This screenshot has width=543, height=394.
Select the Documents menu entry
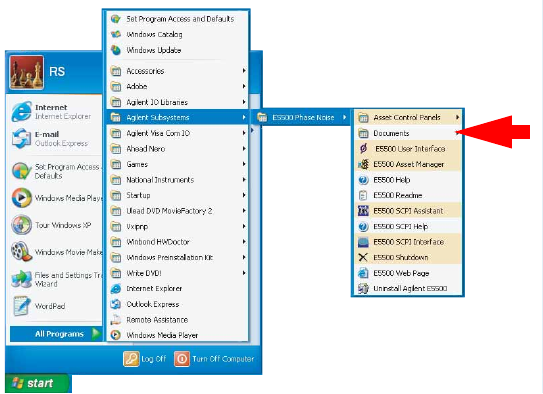408,133
